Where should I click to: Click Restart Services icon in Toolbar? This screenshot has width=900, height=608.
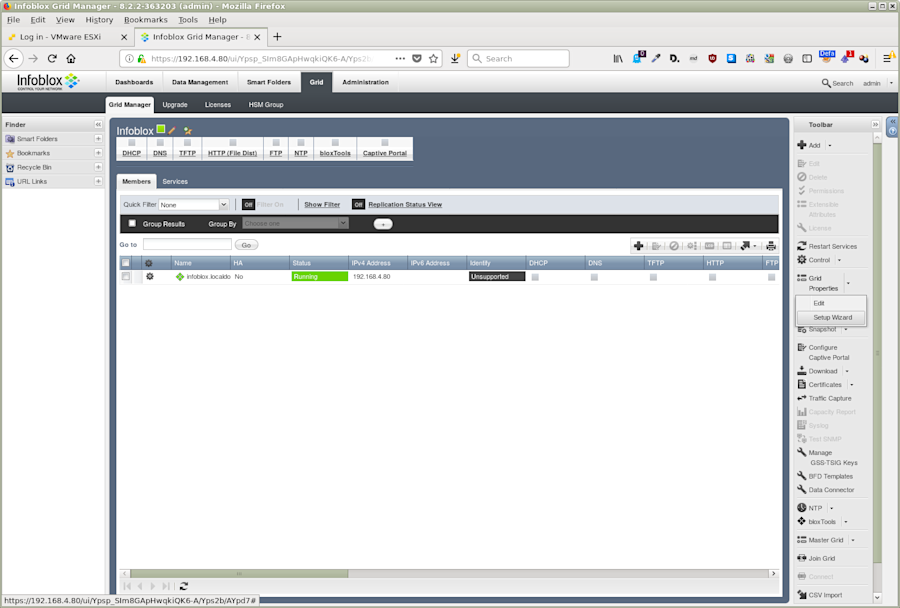coord(801,246)
